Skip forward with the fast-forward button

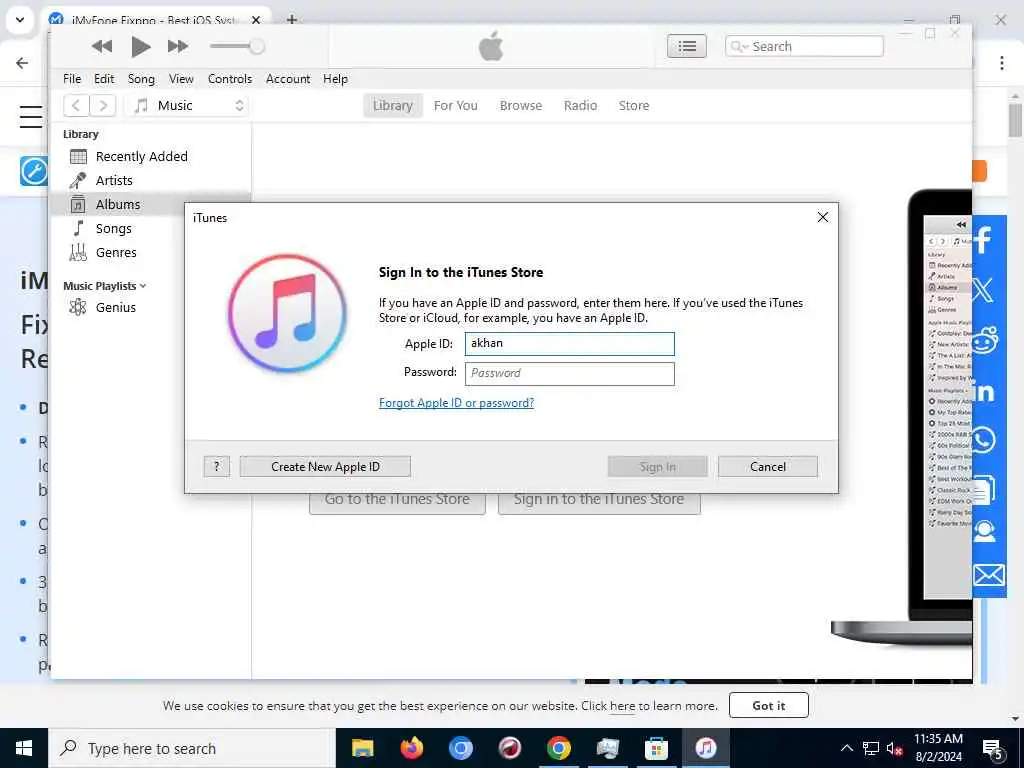coord(178,46)
